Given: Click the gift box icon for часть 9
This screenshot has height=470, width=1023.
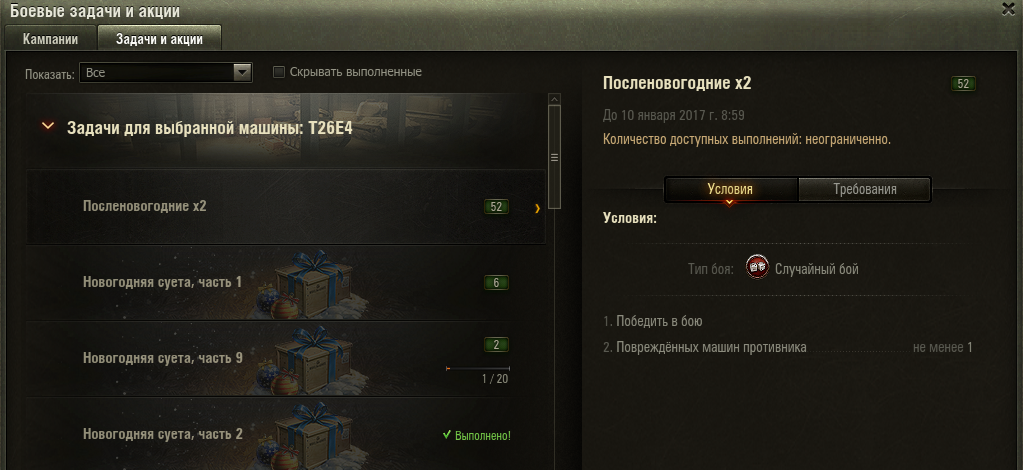Looking at the screenshot, I should coord(309,360).
